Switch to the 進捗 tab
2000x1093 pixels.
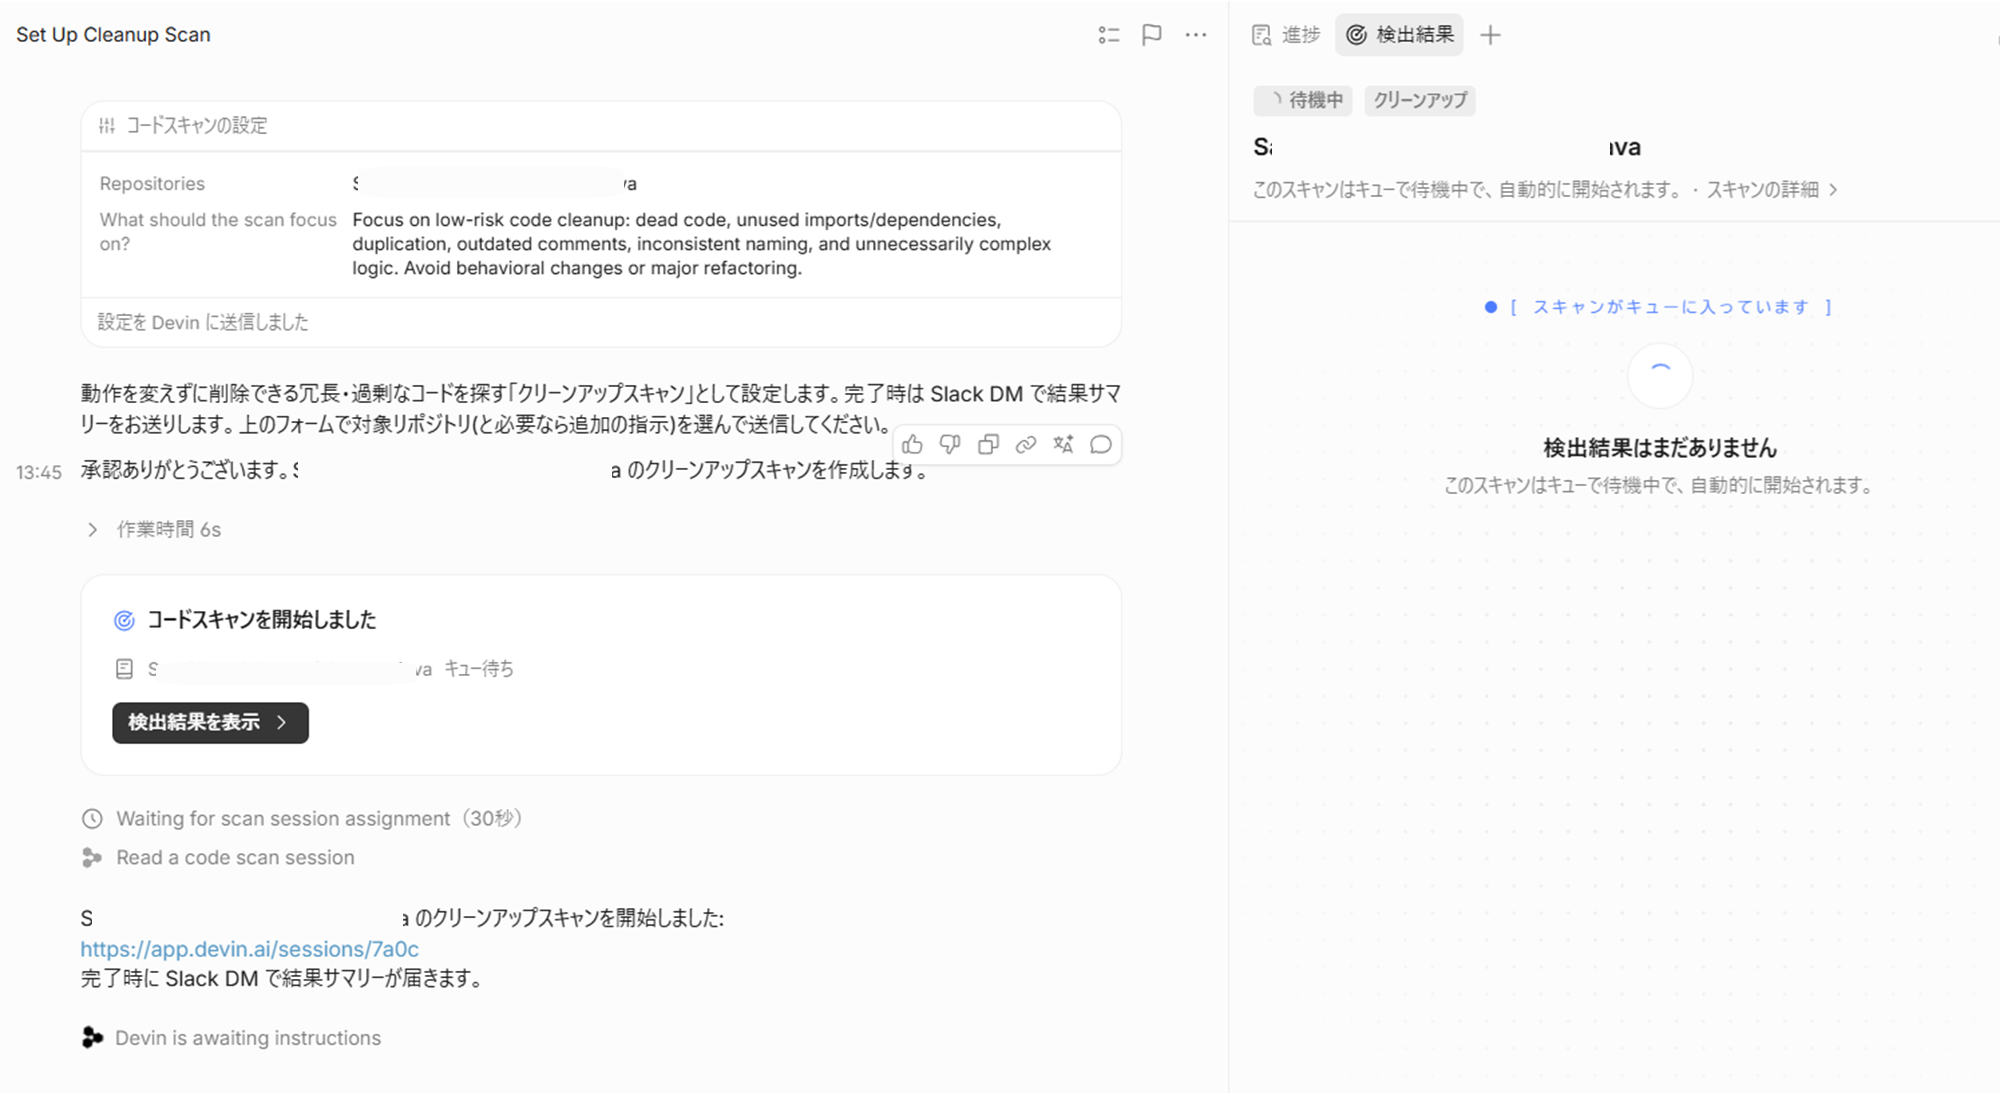(1286, 35)
